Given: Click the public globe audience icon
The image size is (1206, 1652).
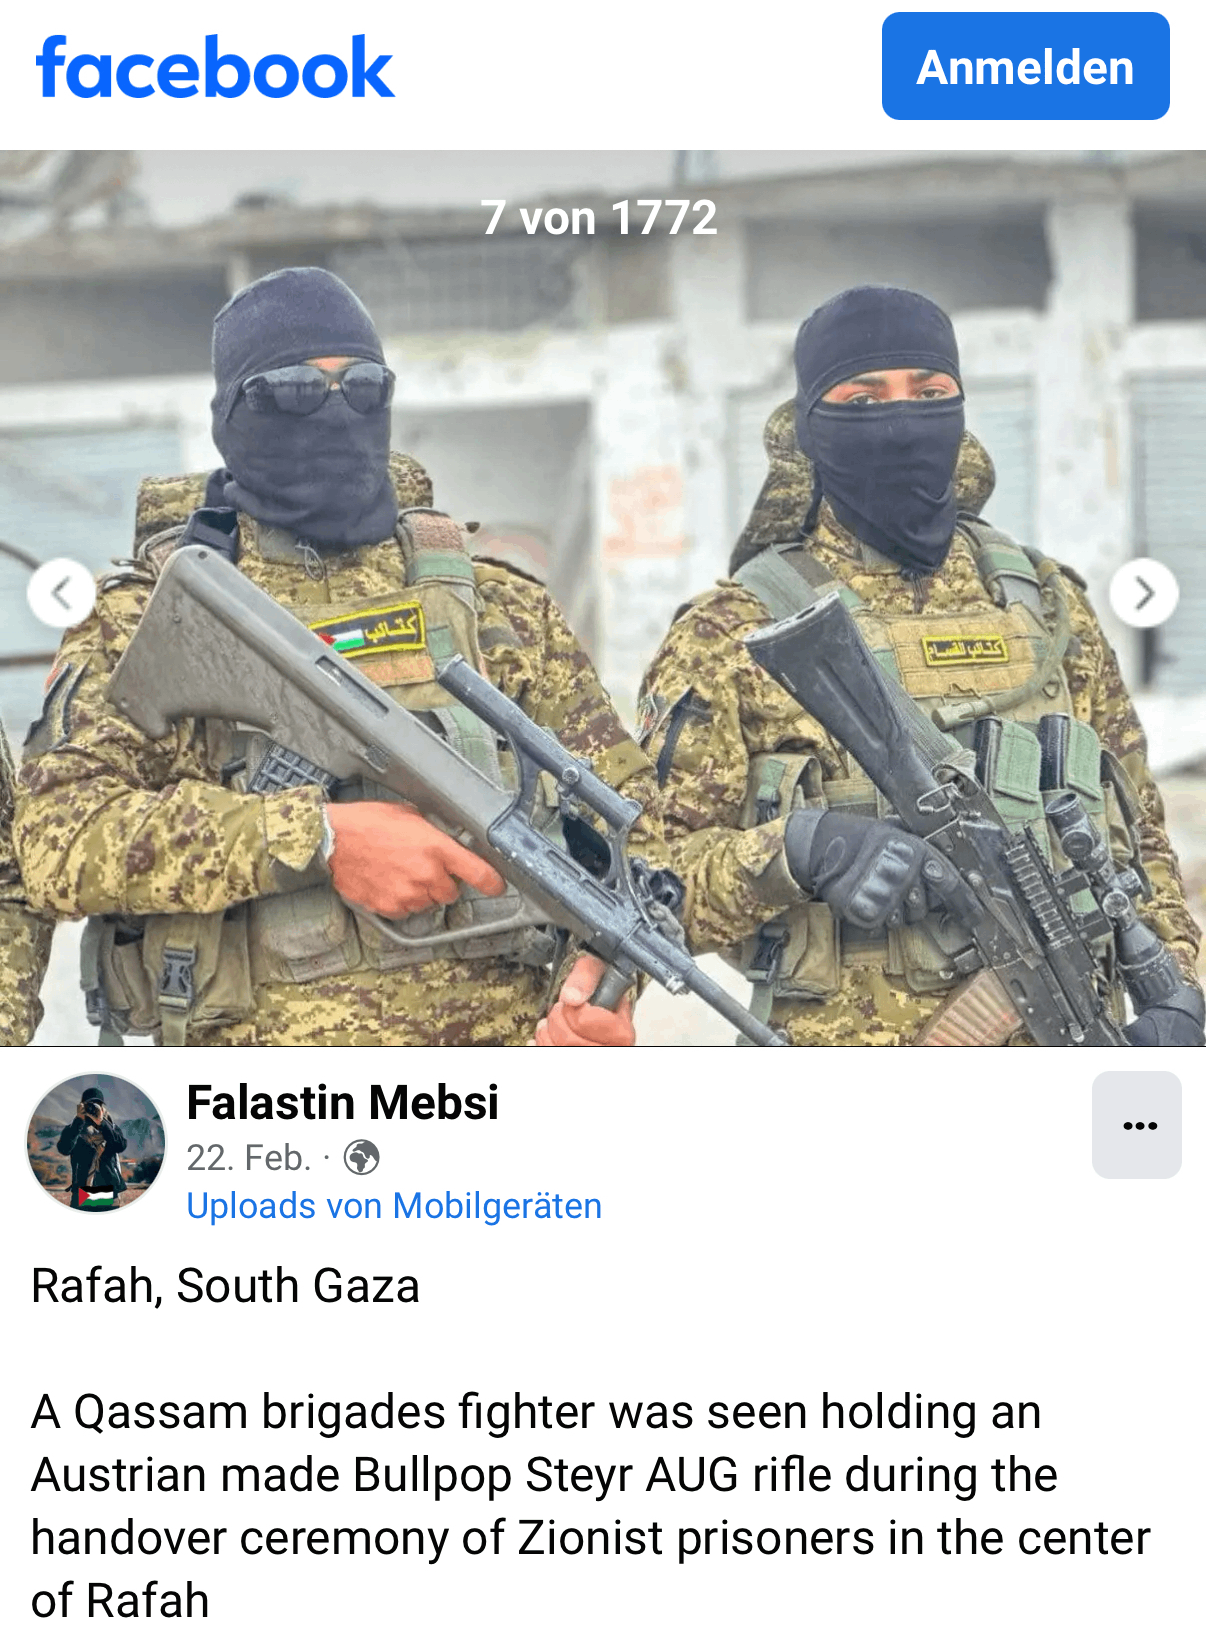Looking at the screenshot, I should 361,1158.
